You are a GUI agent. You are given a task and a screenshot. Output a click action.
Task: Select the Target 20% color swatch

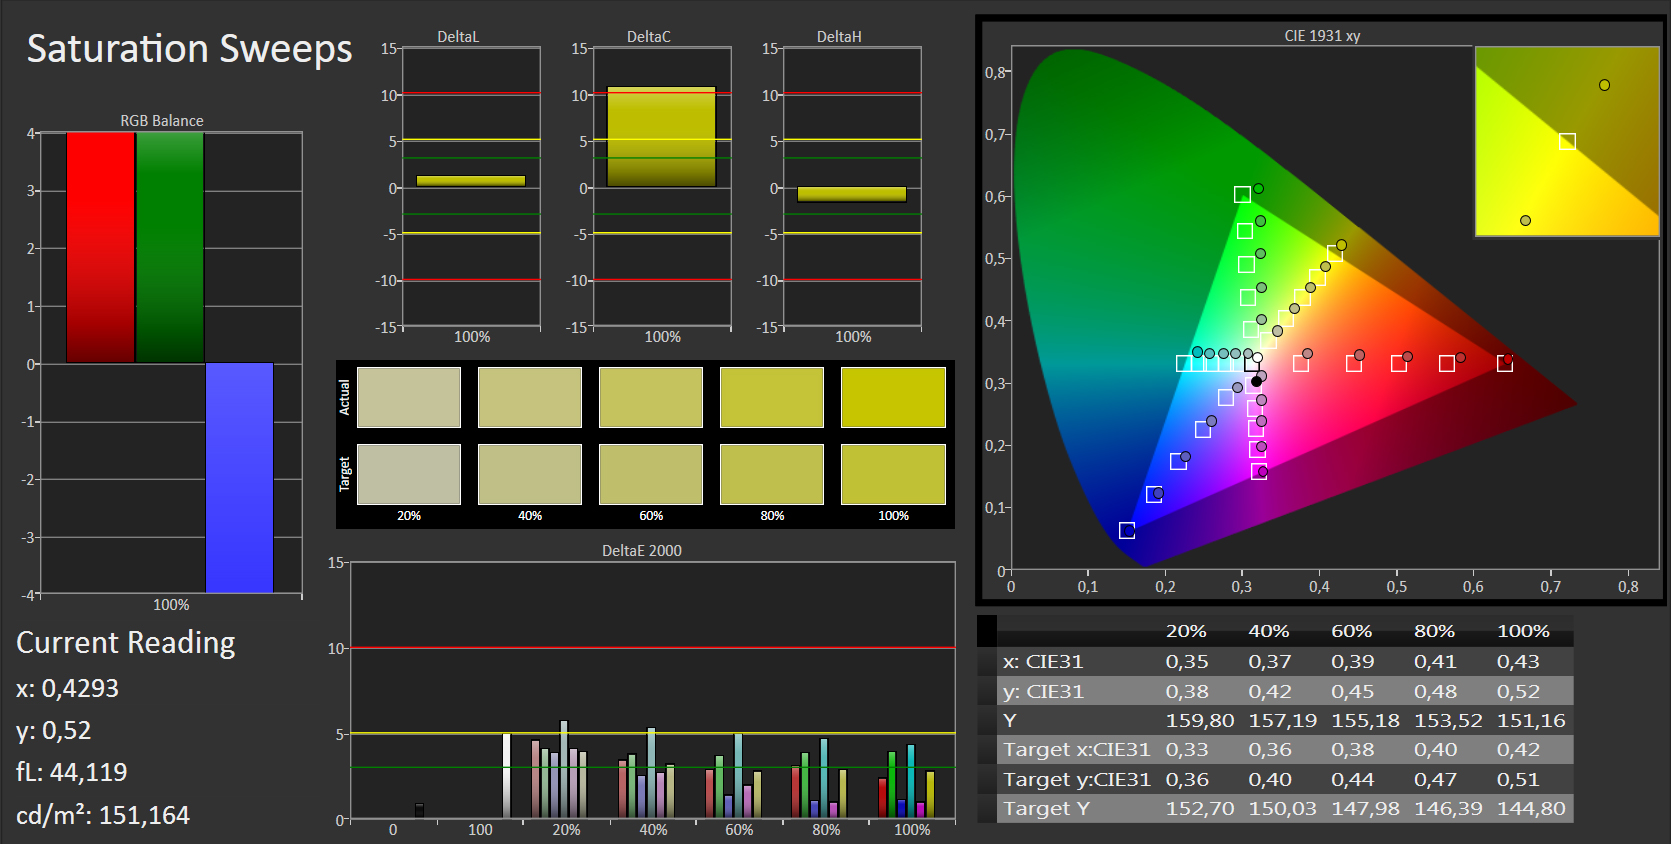click(x=409, y=474)
